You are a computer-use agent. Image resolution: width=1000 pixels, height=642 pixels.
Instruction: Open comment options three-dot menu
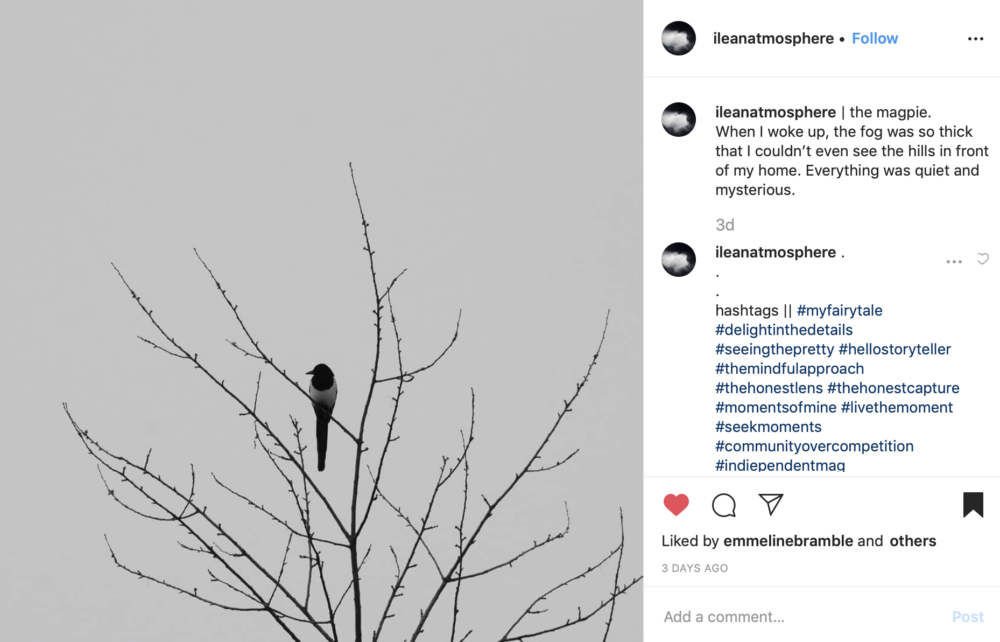click(x=954, y=261)
